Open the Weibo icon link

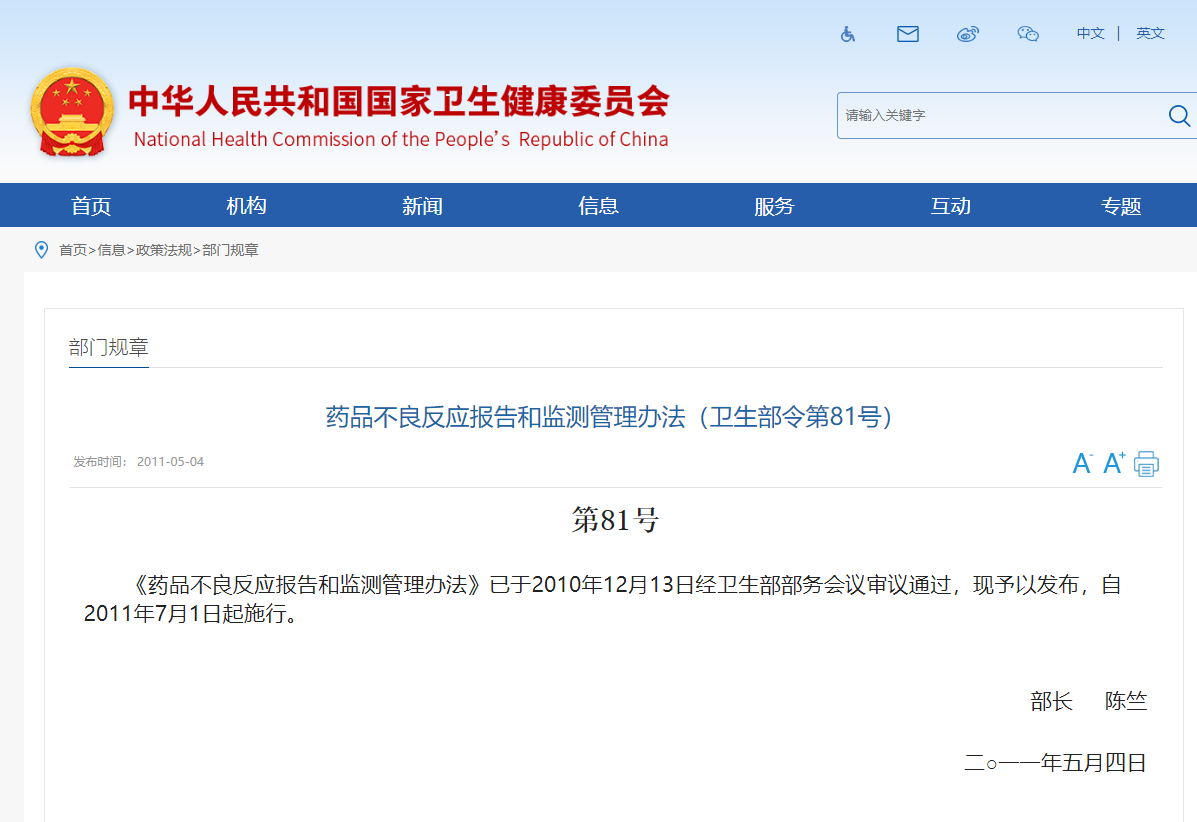(968, 34)
